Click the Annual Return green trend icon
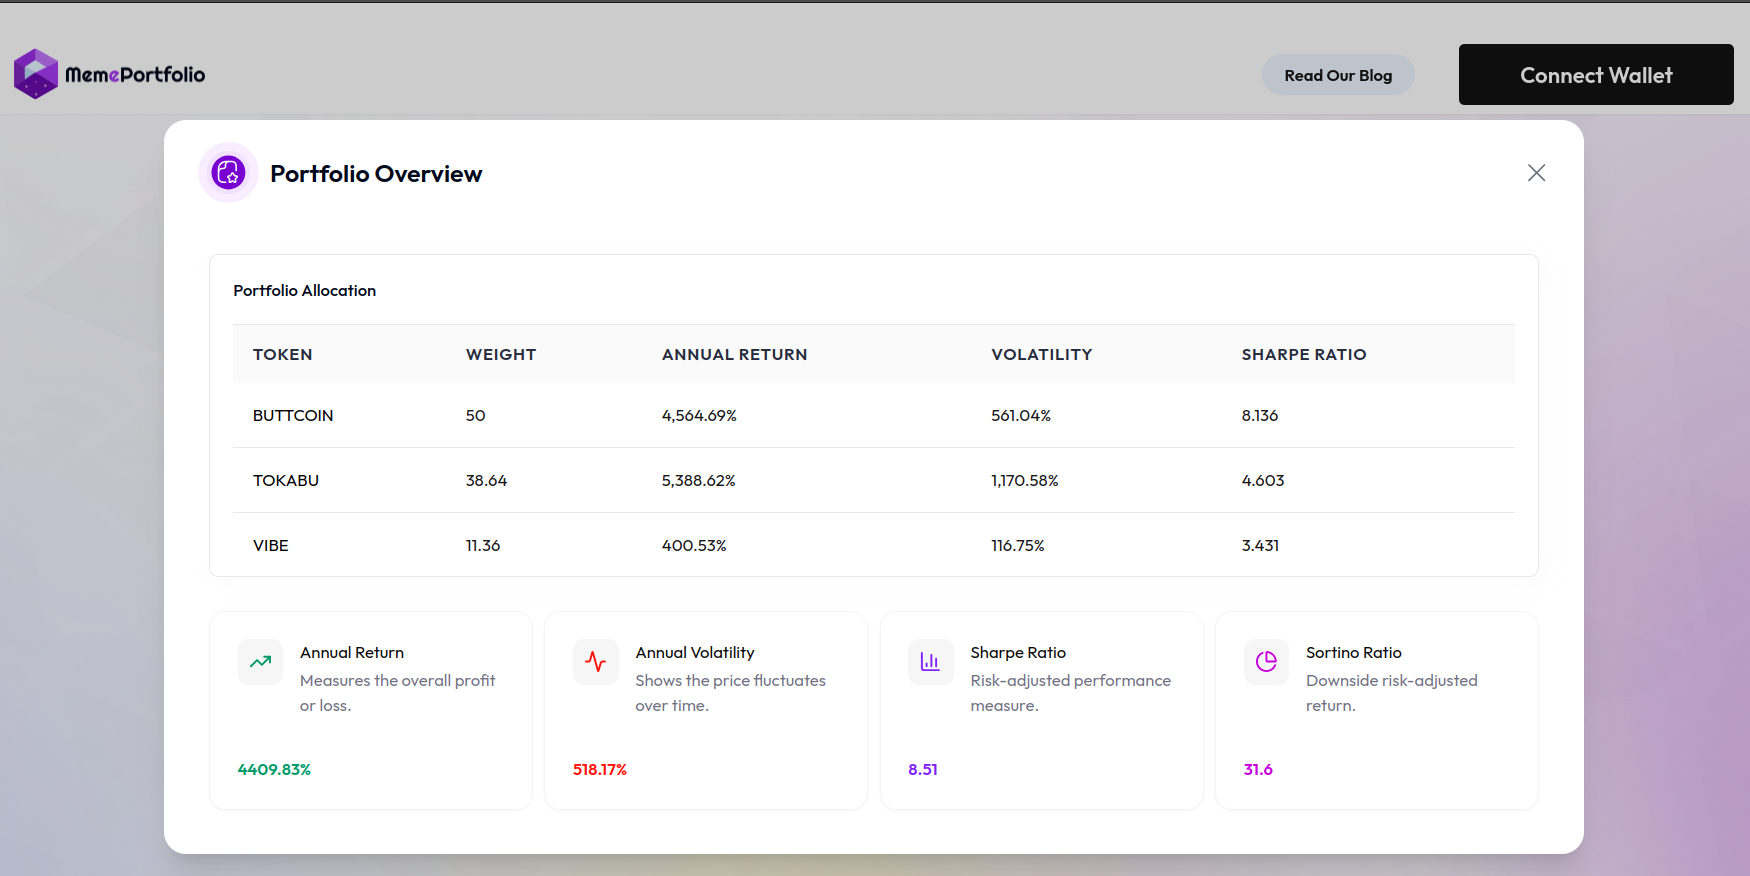 (261, 662)
